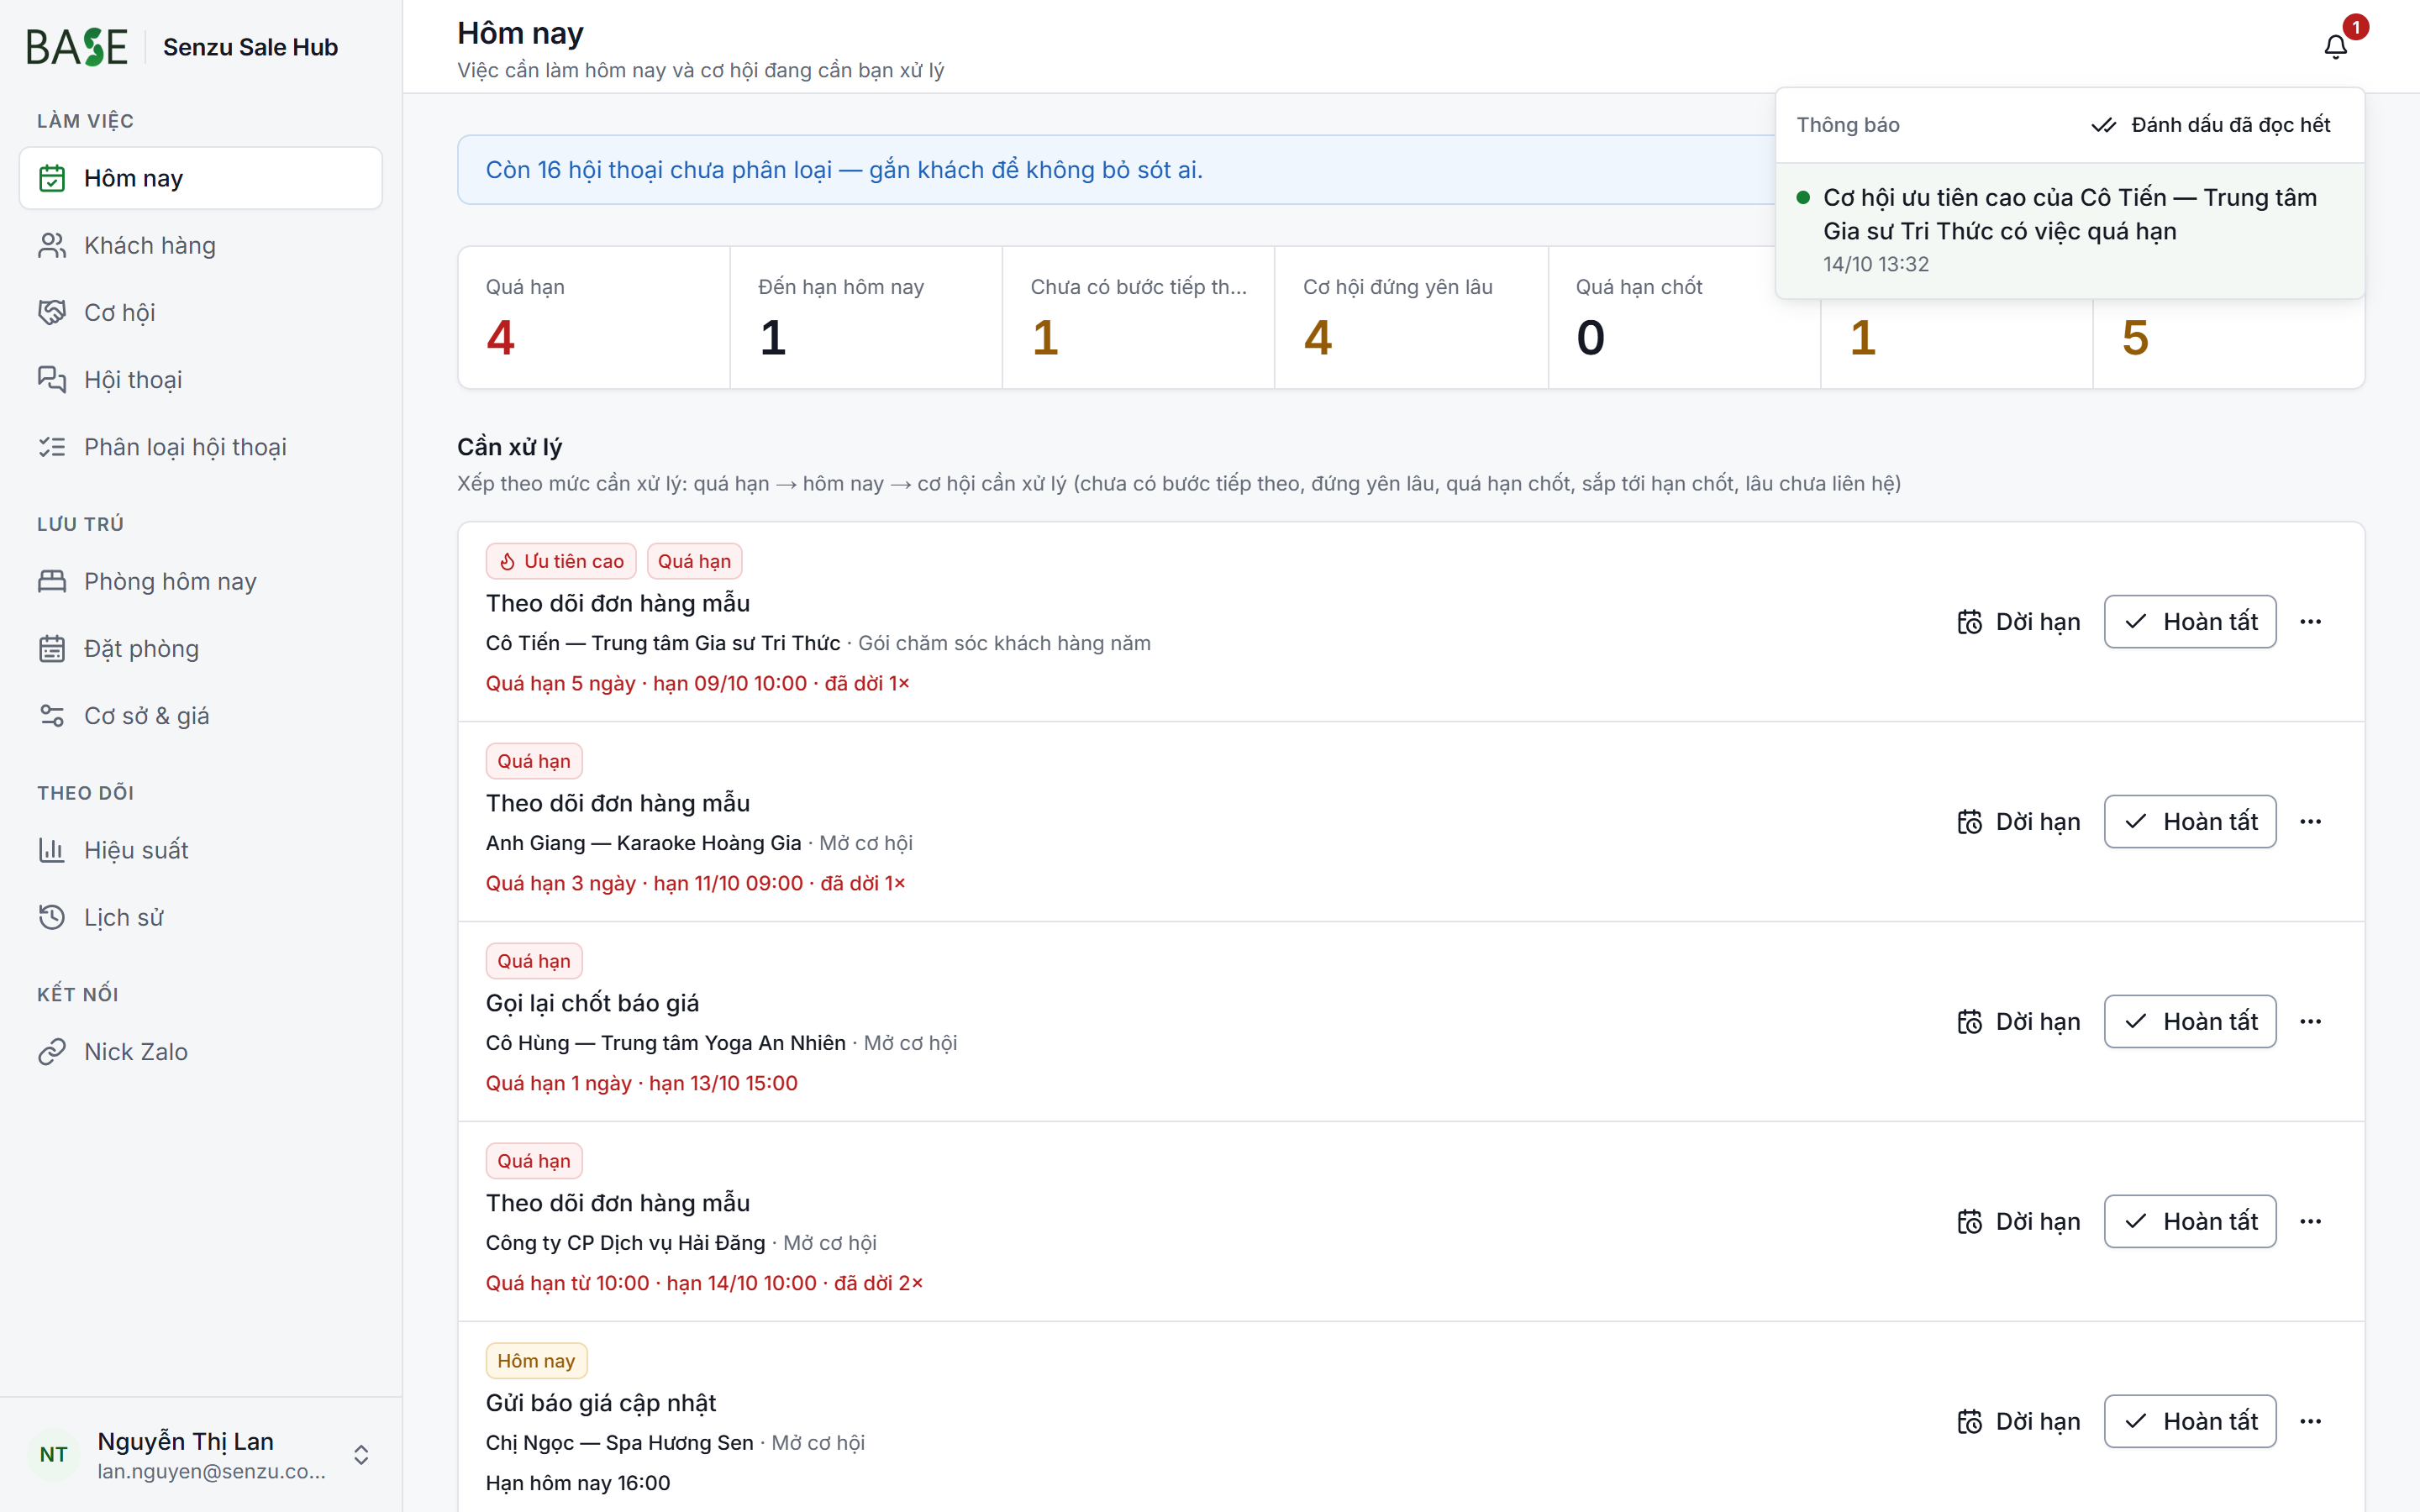Image resolution: width=2420 pixels, height=1512 pixels.
Task: Open task title Gửi báo giá cập nhật
Action: coord(600,1403)
